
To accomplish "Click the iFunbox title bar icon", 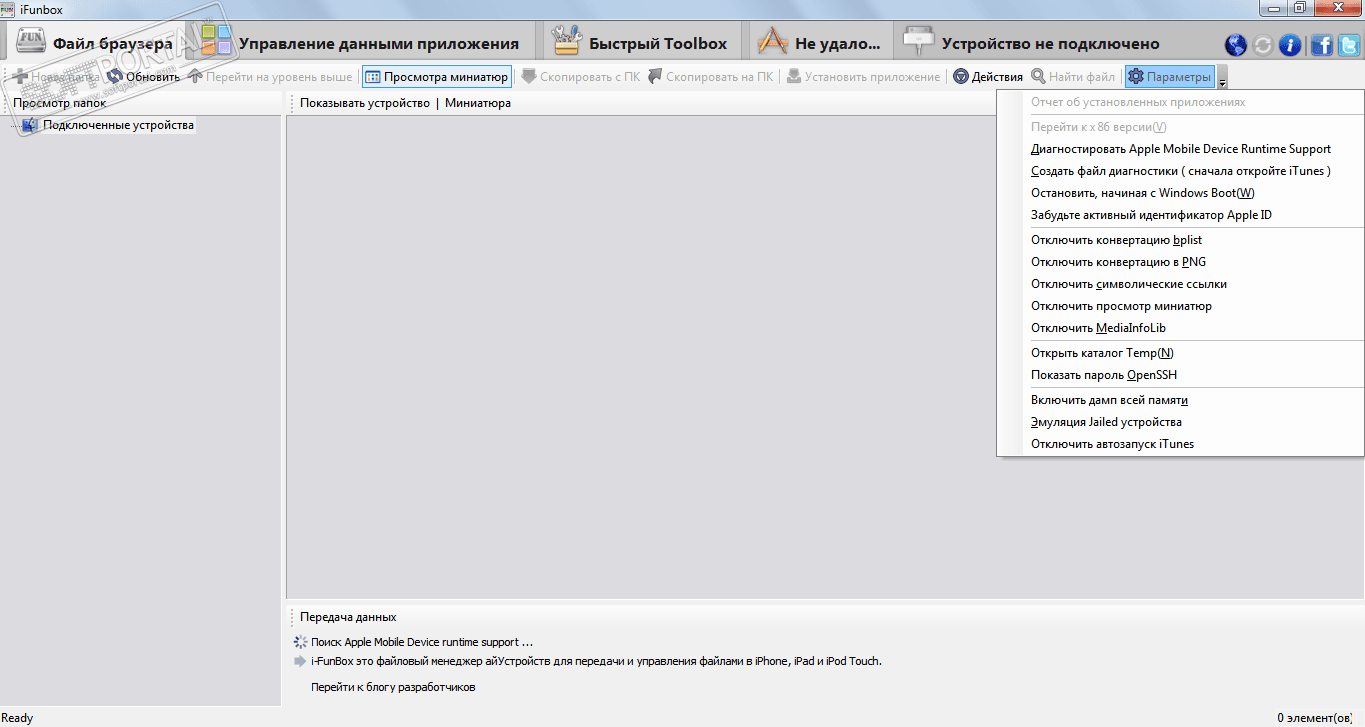I will click(x=7, y=9).
